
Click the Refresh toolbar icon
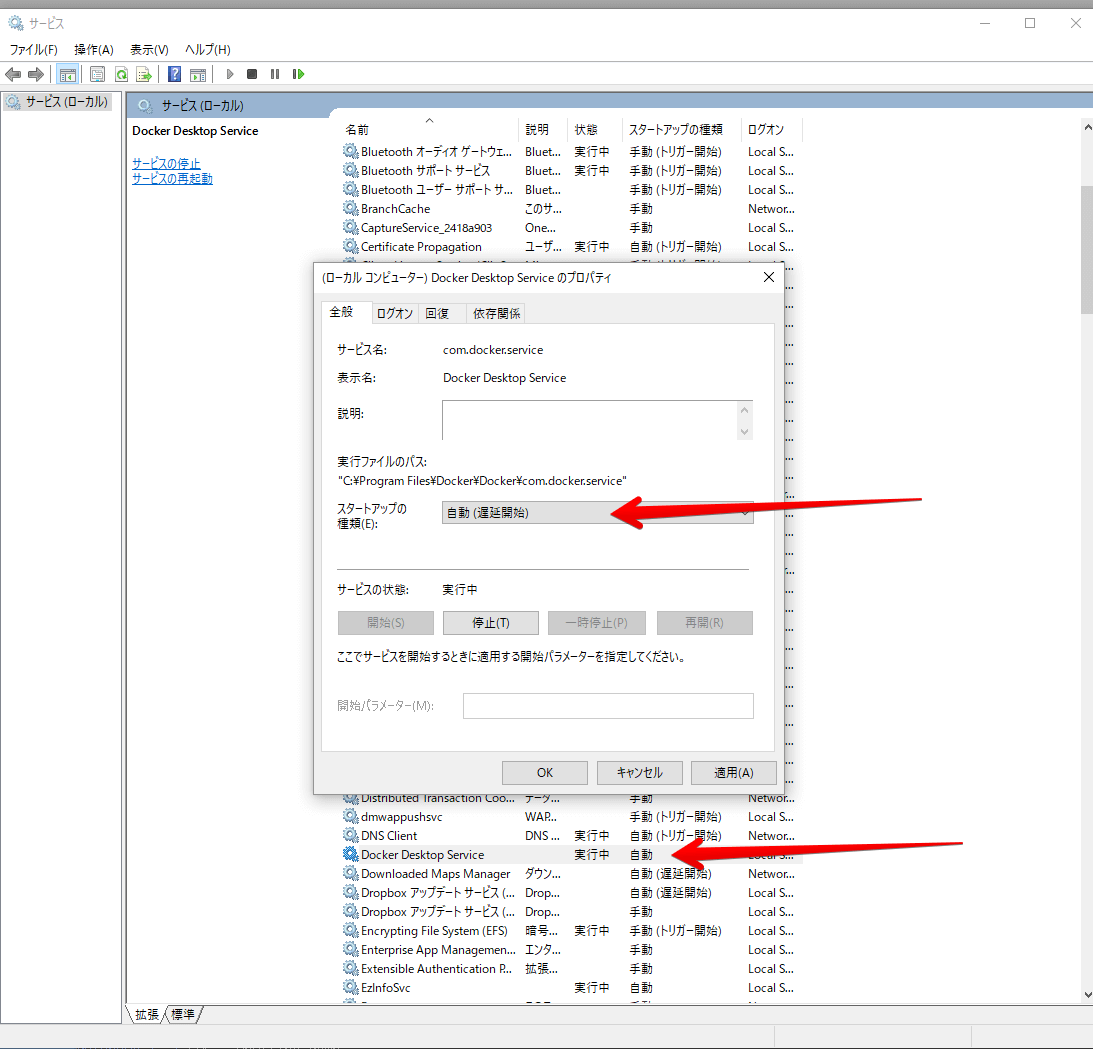(121, 74)
